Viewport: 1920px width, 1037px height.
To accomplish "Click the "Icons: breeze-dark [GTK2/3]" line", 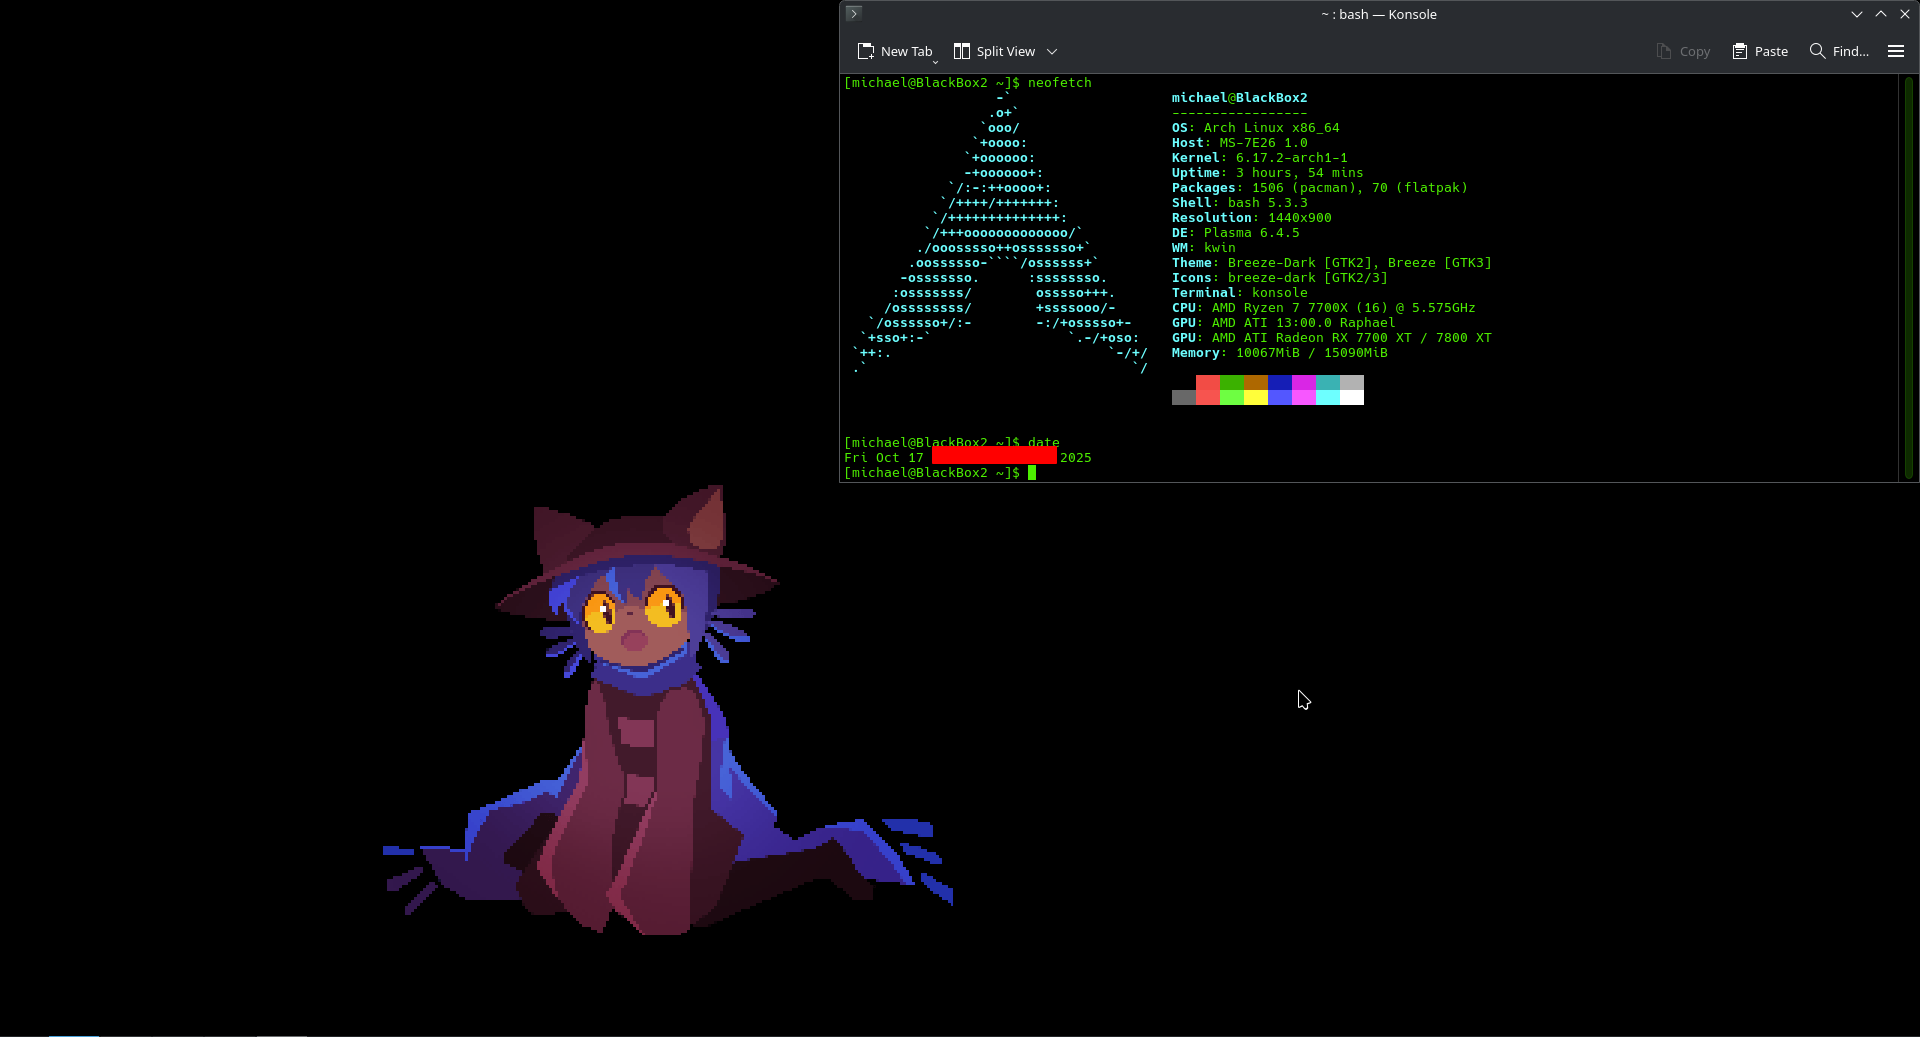I will click(x=1280, y=278).
